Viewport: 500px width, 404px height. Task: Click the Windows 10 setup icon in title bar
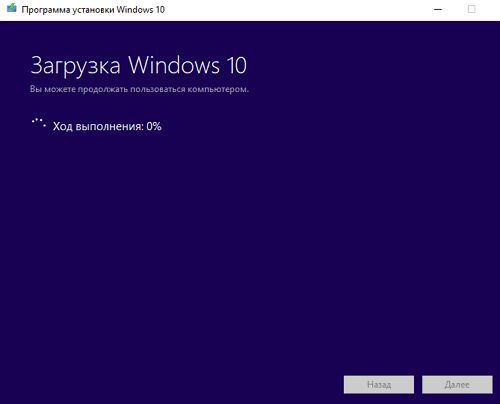[11, 8]
